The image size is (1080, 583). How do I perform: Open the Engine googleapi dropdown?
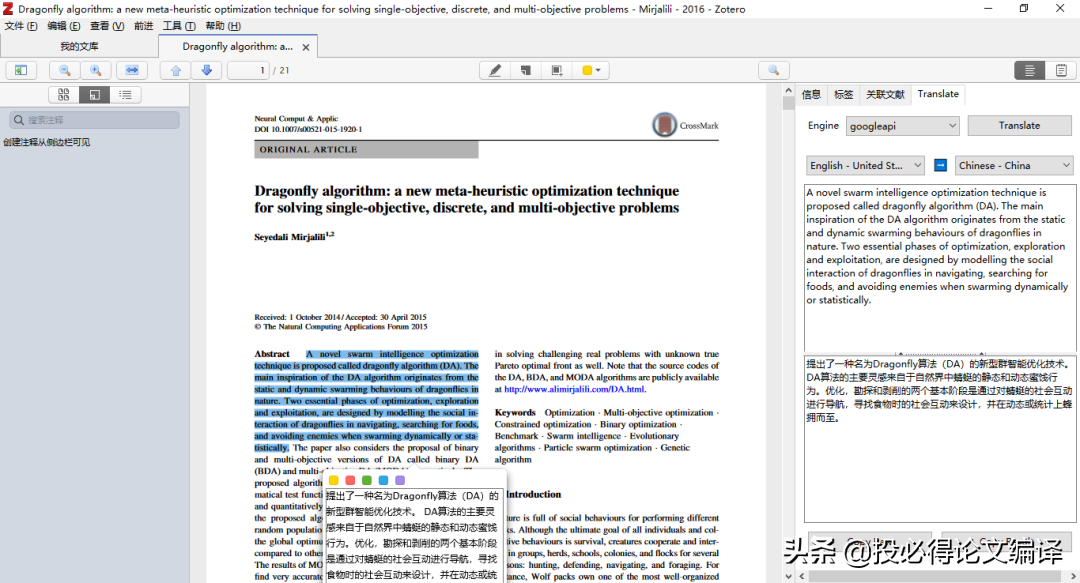(902, 125)
